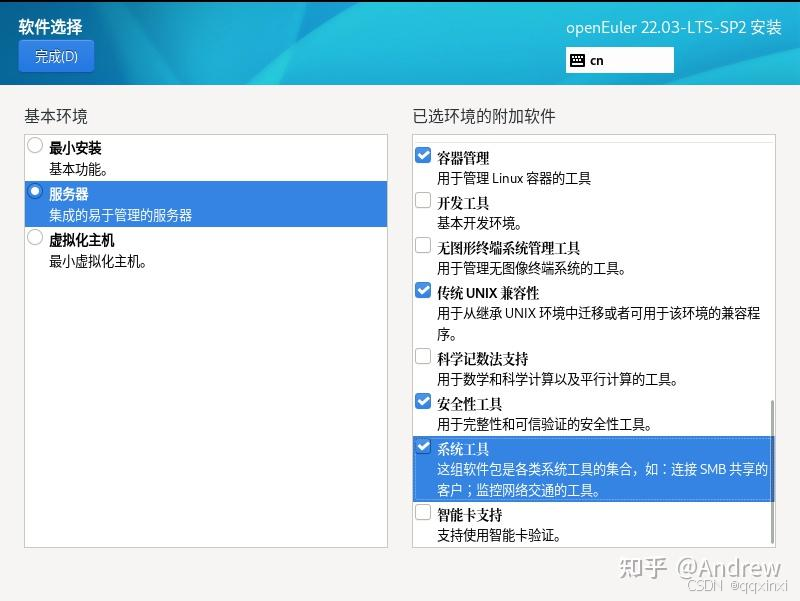
Task: Click description 基本开发环境。
Action: tap(480, 223)
